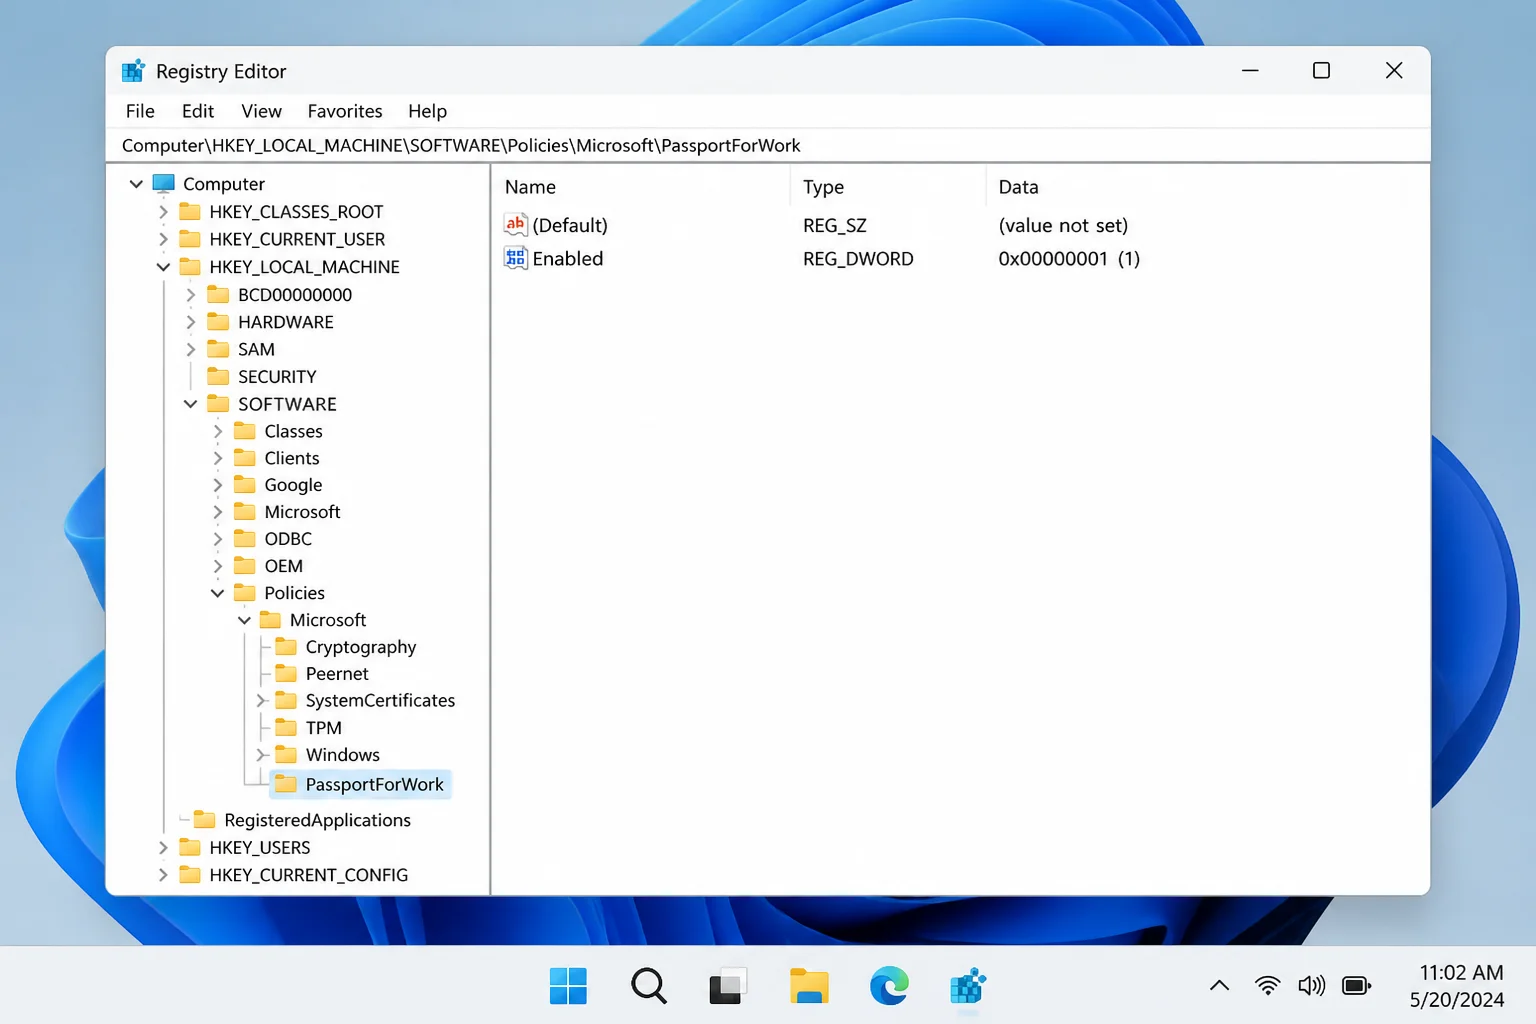Open the Windows Start menu
This screenshot has width=1536, height=1024.
(568, 987)
